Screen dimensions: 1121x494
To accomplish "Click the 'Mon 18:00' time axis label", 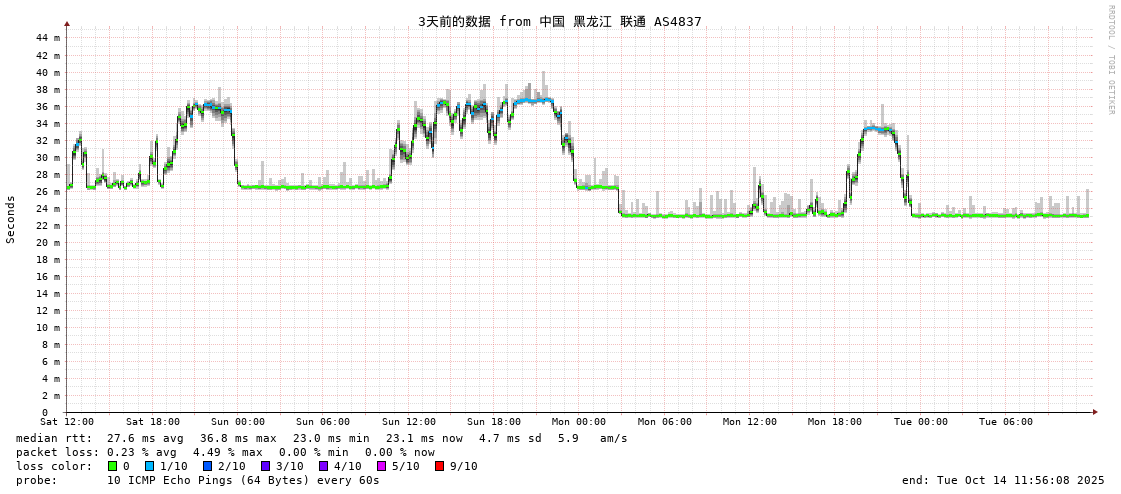I will click(x=835, y=422).
